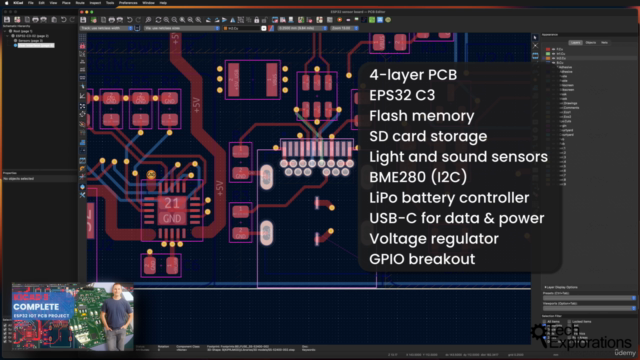The image size is (640, 360).
Task: Click the In2.Cu orange color swatch
Action: [548, 58]
